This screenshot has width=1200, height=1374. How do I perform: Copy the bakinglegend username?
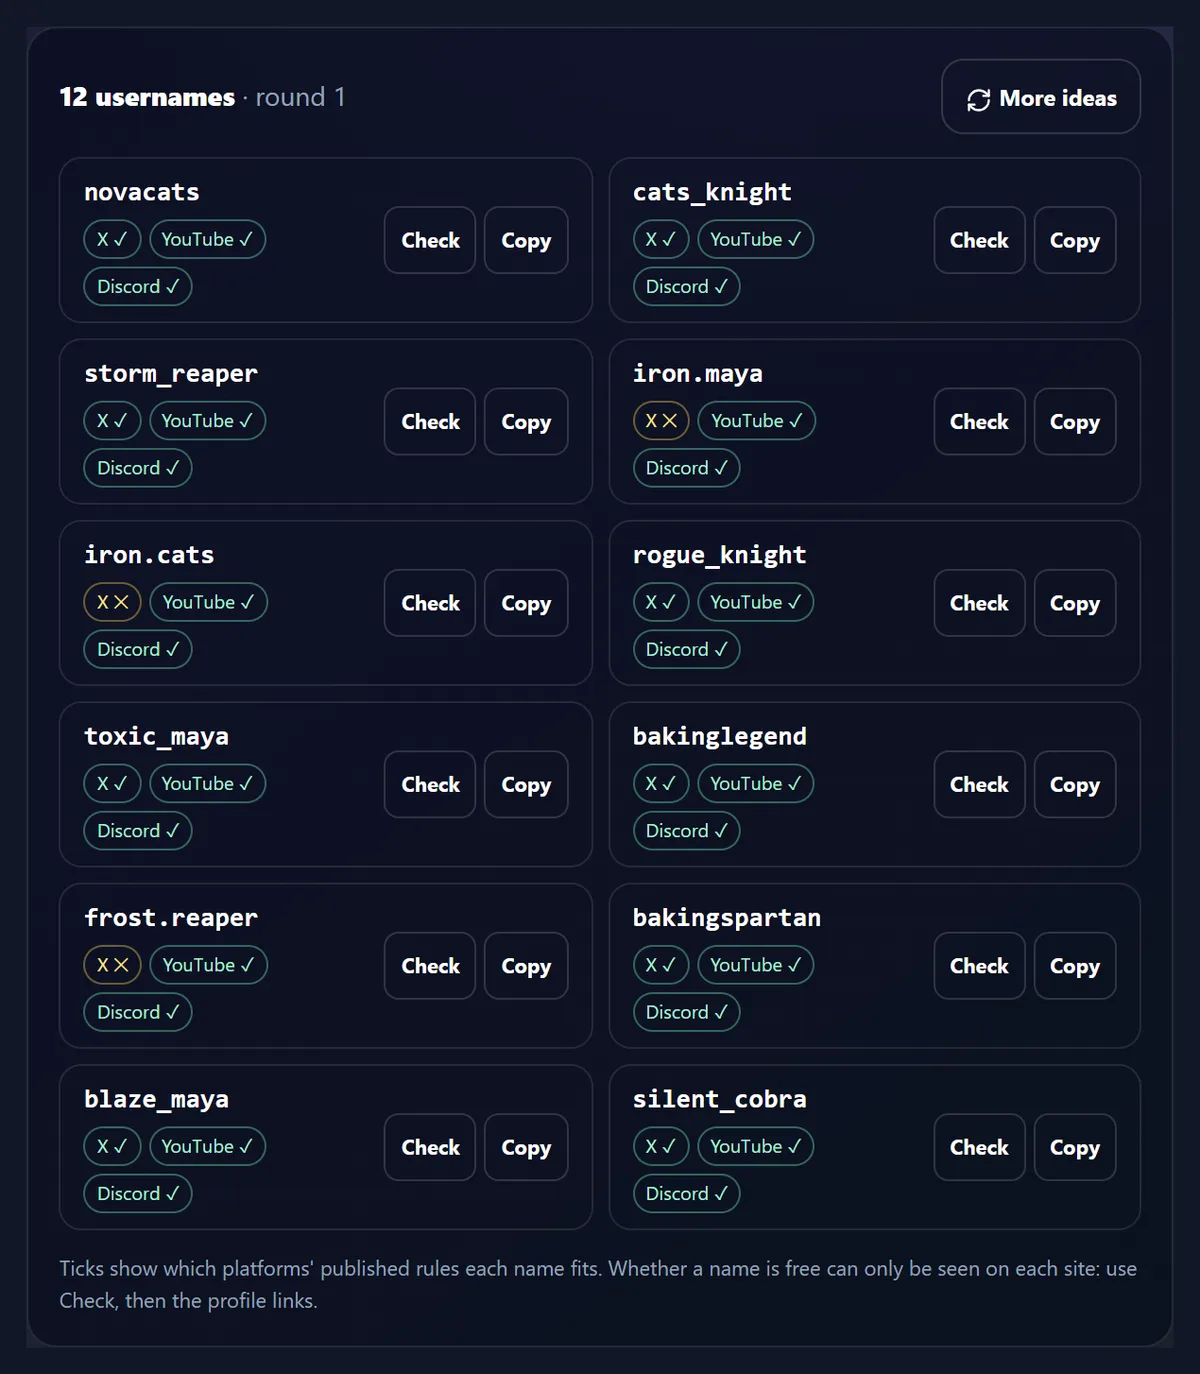1075,785
